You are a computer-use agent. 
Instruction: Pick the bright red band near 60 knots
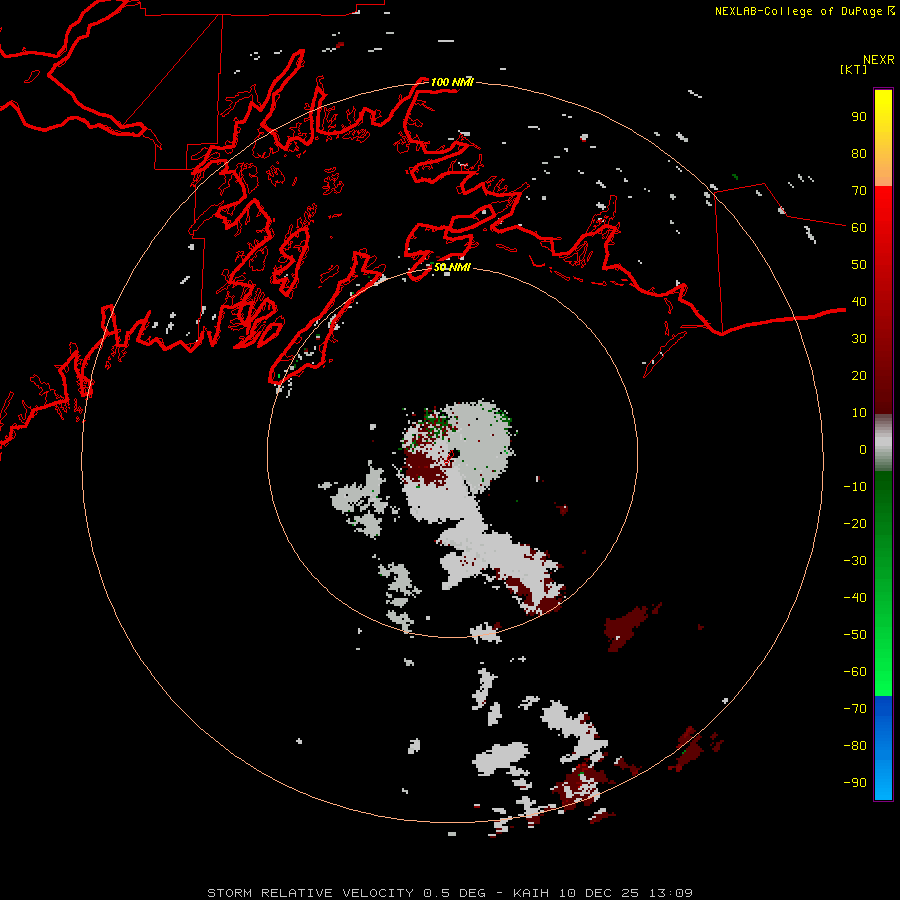pos(883,215)
